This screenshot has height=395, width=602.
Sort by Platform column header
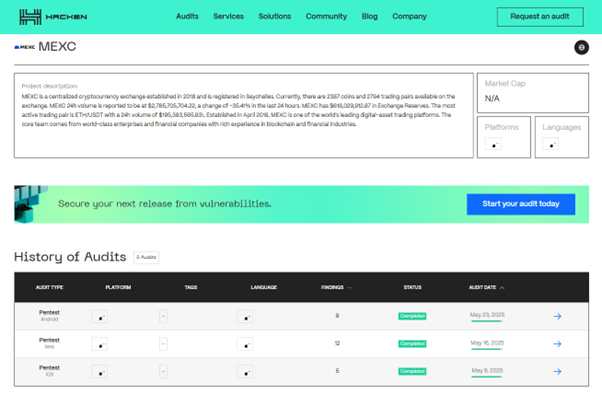point(118,287)
